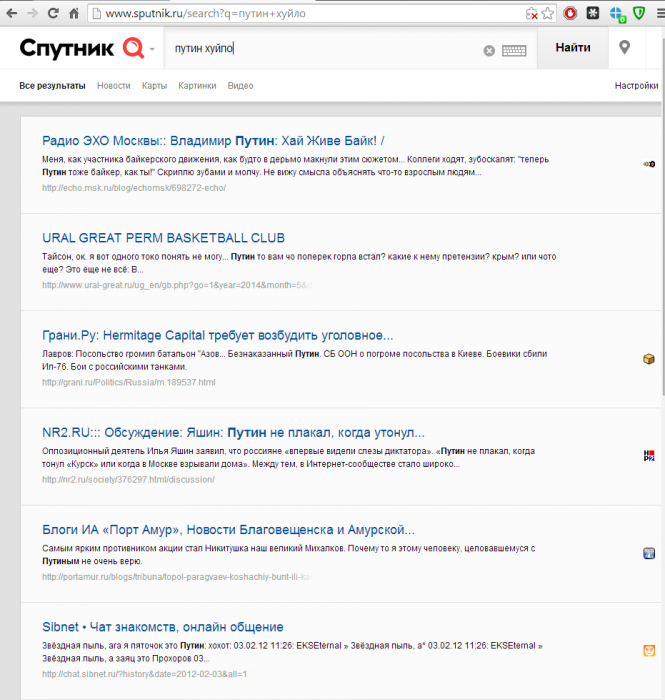Switch to the Картинки tab
The height and width of the screenshot is (700, 665).
tap(197, 86)
